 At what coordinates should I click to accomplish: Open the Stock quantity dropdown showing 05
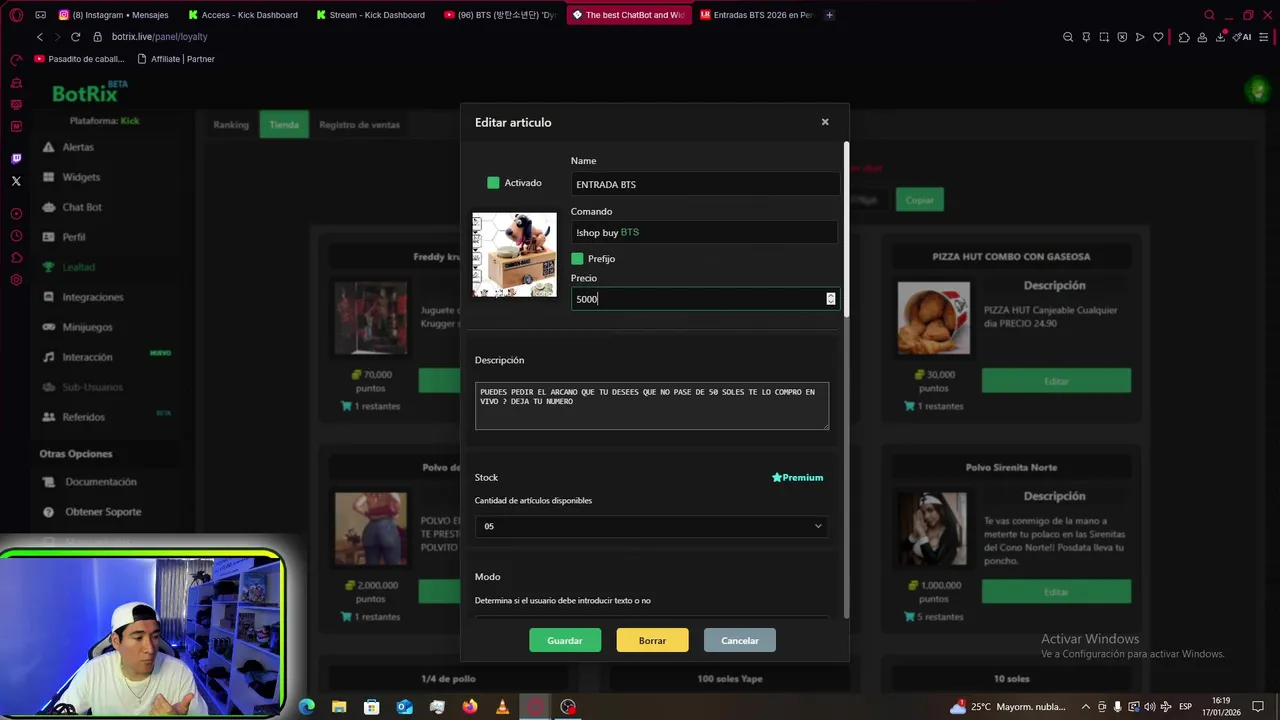[652, 526]
